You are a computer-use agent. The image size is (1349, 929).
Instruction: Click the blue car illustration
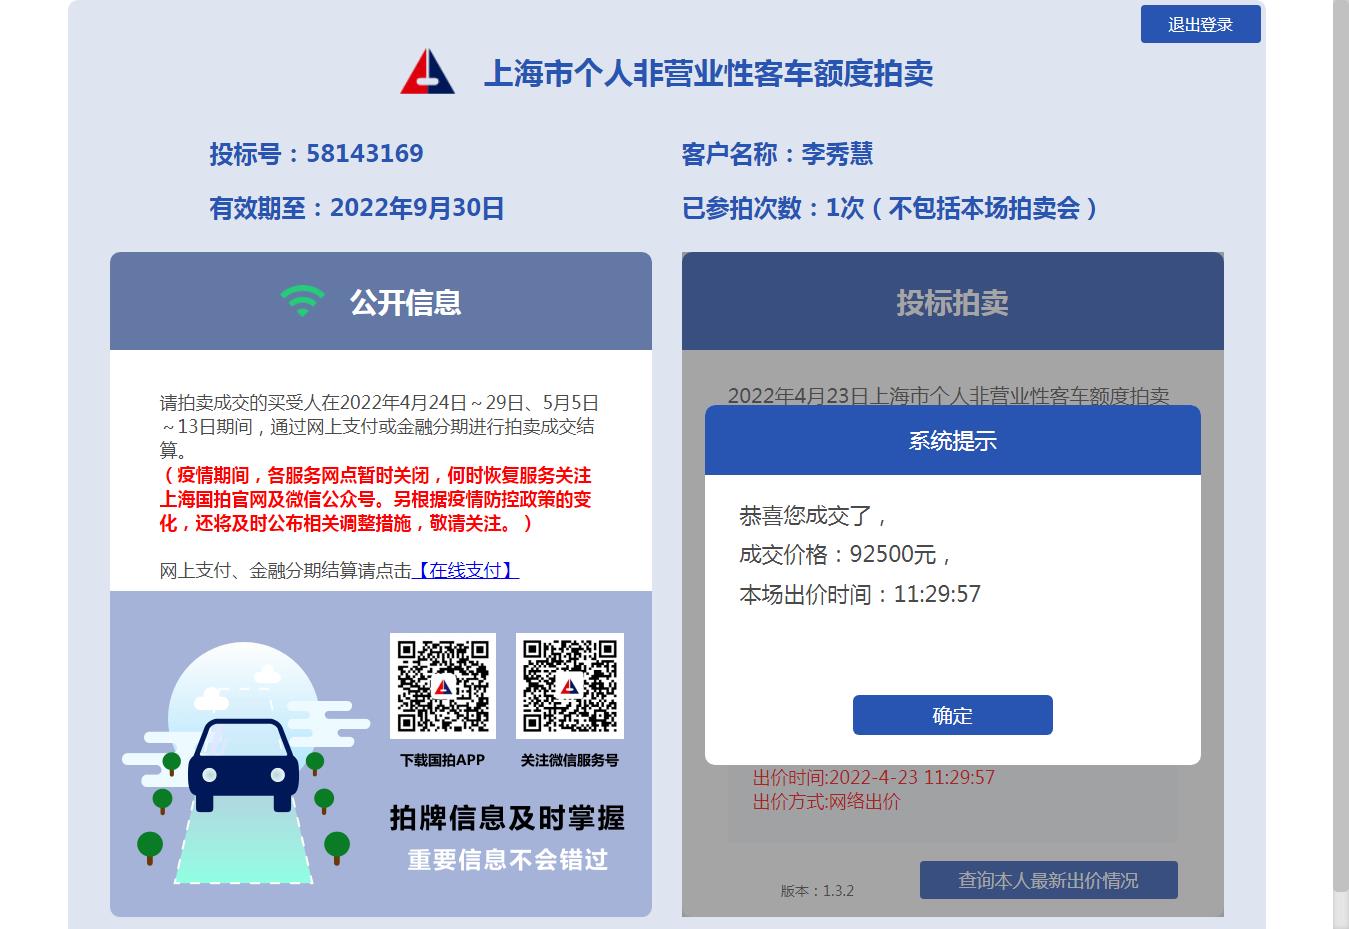point(243,765)
